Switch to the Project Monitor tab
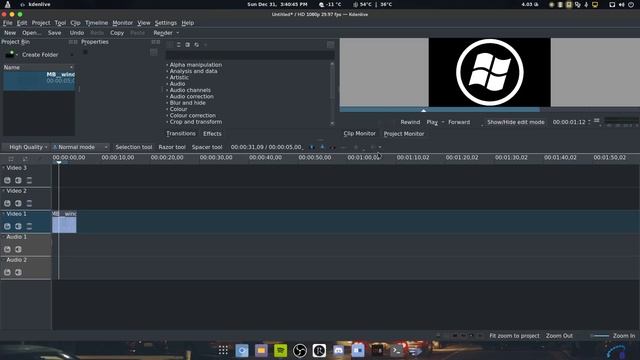 [404, 133]
